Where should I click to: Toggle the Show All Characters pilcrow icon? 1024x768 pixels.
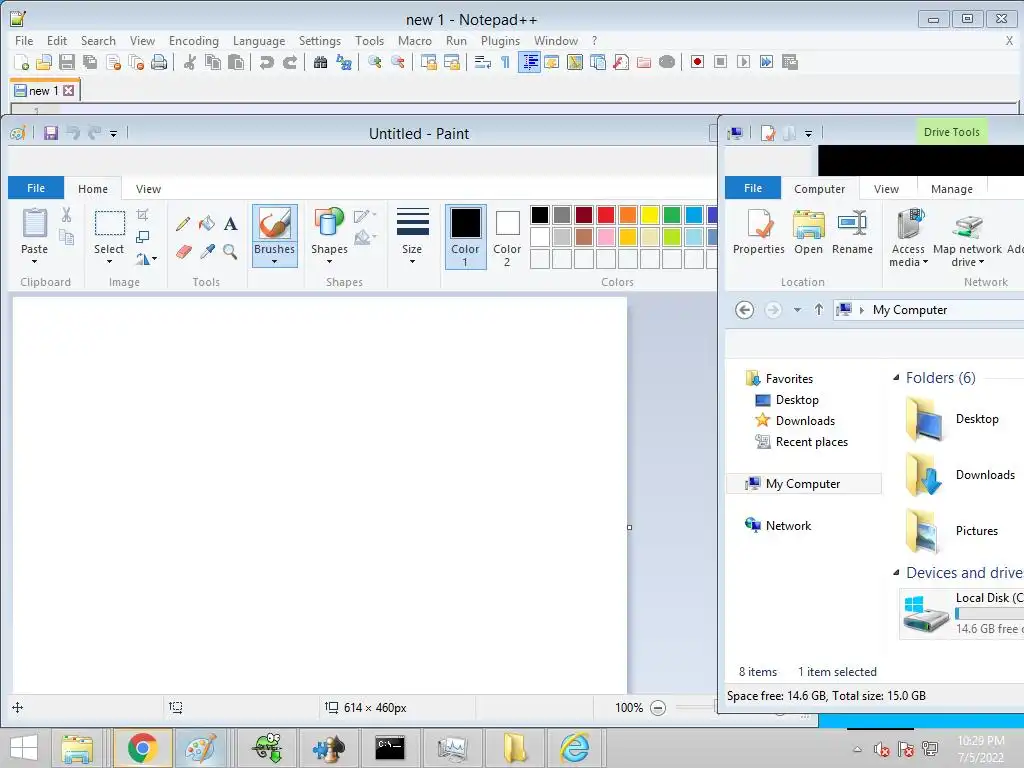click(505, 62)
